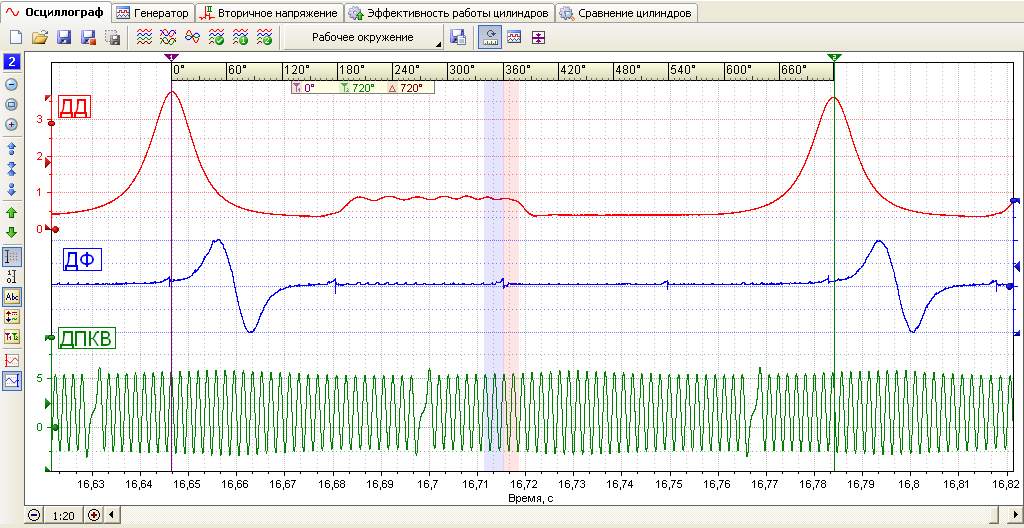Open the Сравнение цилиндров tab
This screenshot has width=1024, height=528.
627,12
